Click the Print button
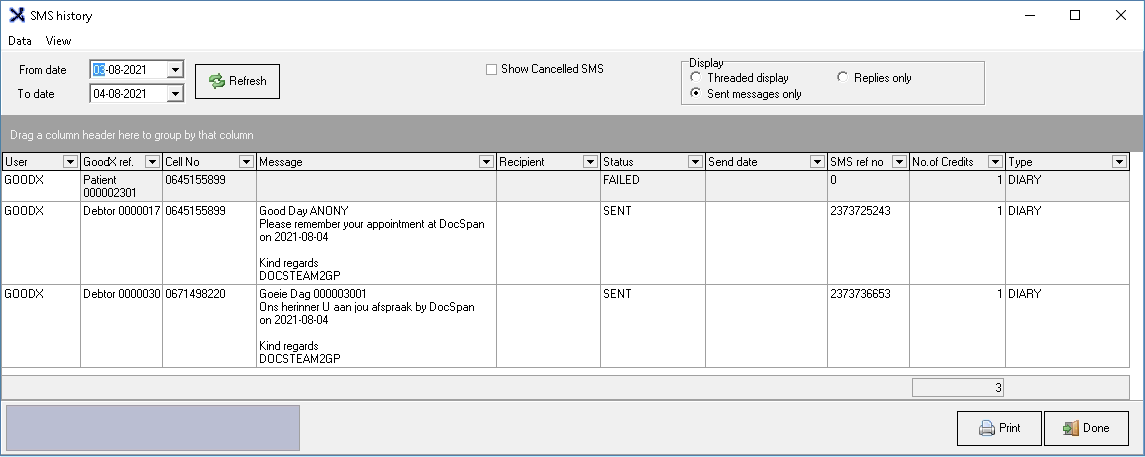 coord(1000,428)
